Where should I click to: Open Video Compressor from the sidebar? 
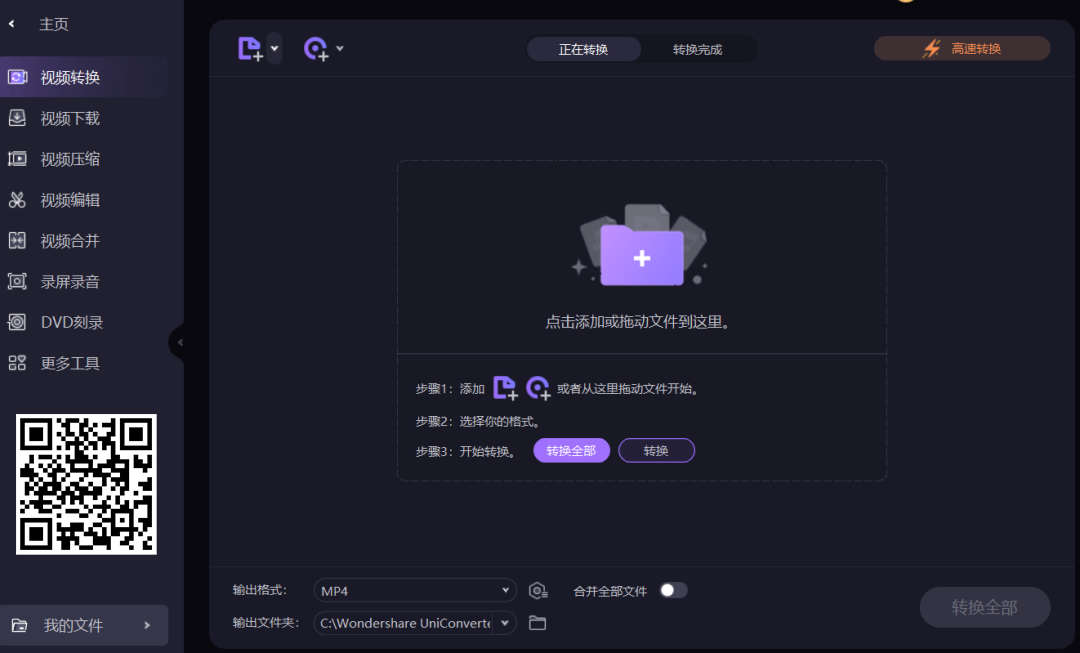pyautogui.click(x=70, y=158)
